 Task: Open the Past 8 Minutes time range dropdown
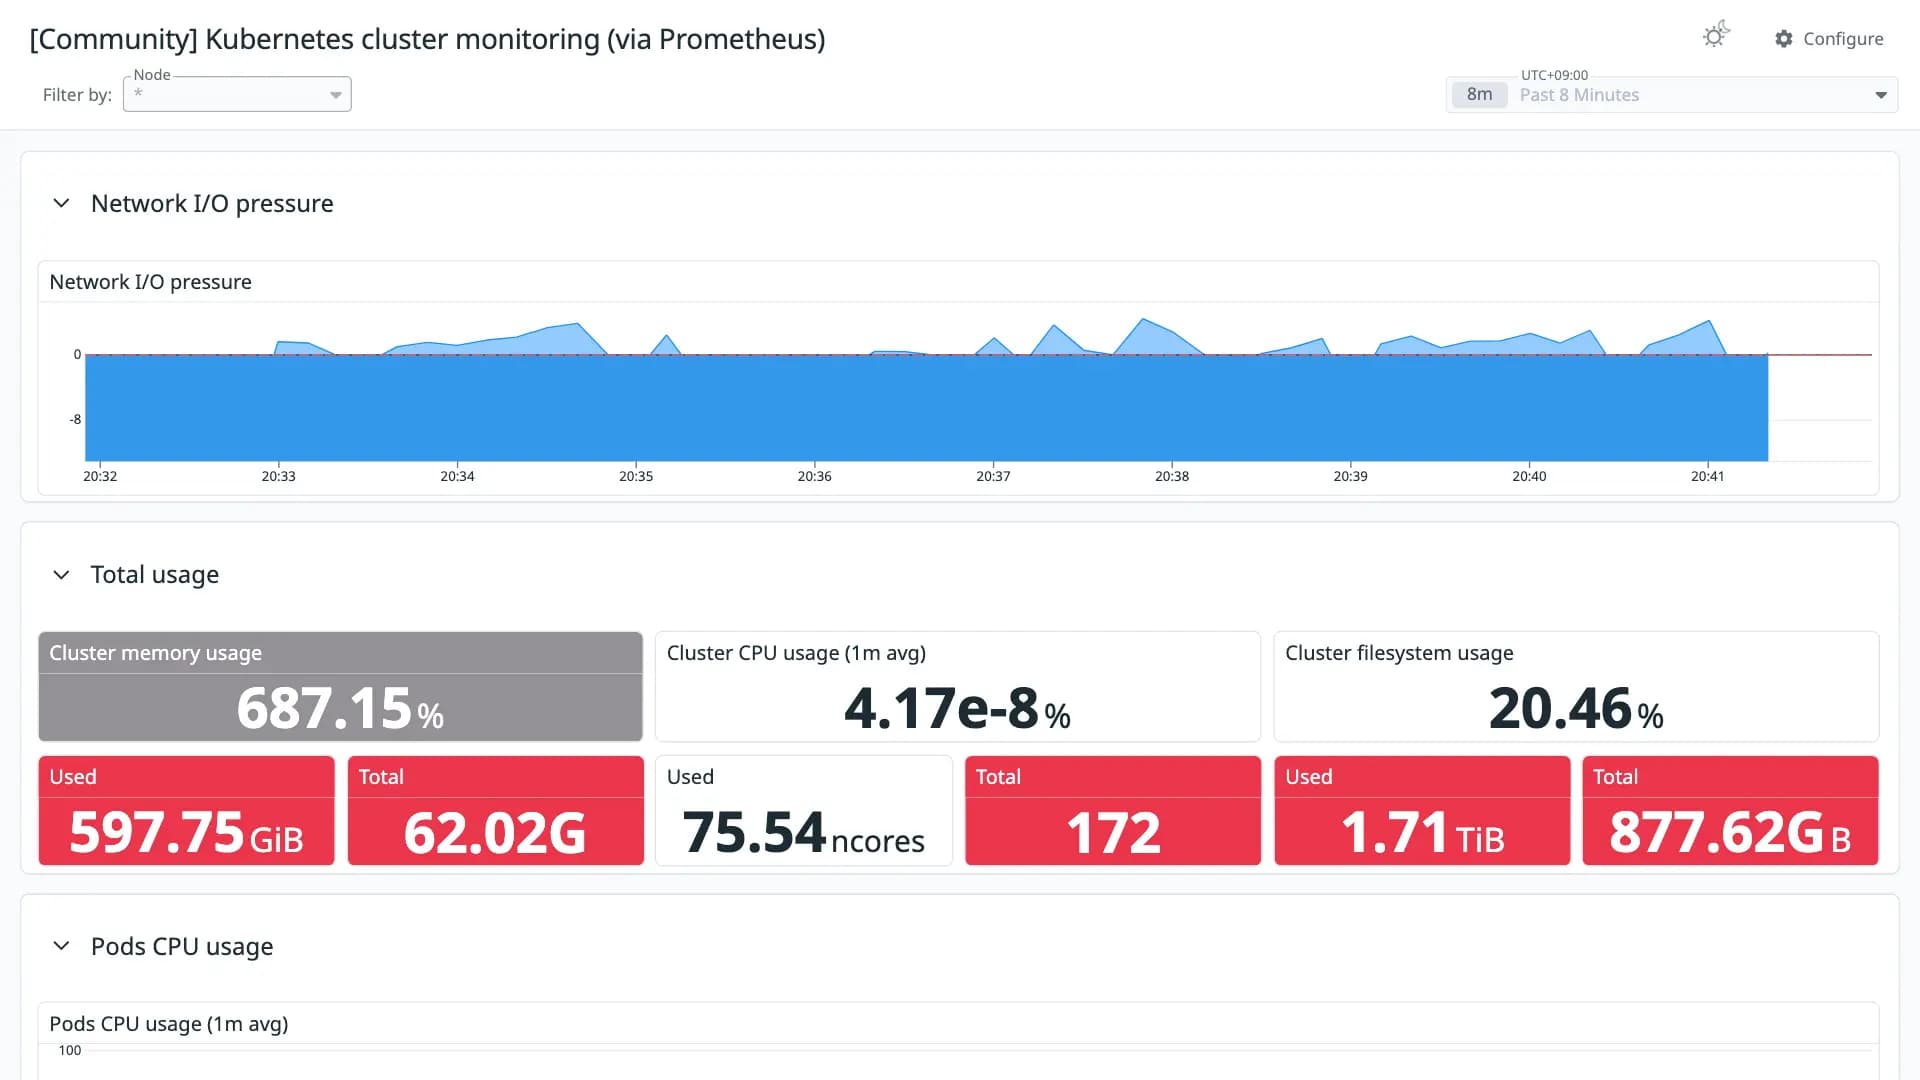point(1672,95)
